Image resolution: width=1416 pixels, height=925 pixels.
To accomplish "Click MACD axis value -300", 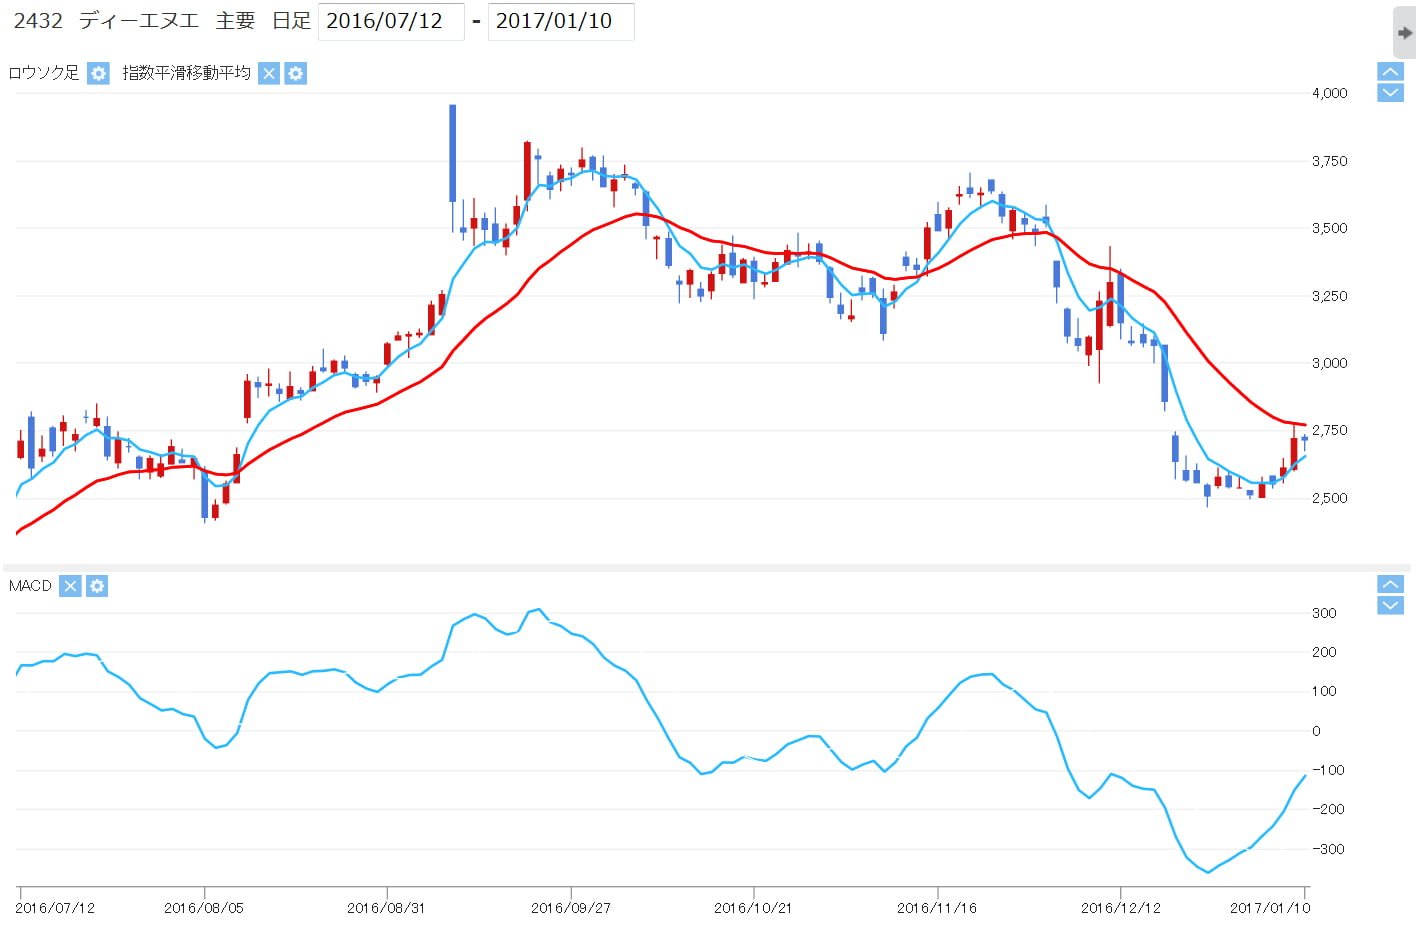I will click(x=1328, y=849).
